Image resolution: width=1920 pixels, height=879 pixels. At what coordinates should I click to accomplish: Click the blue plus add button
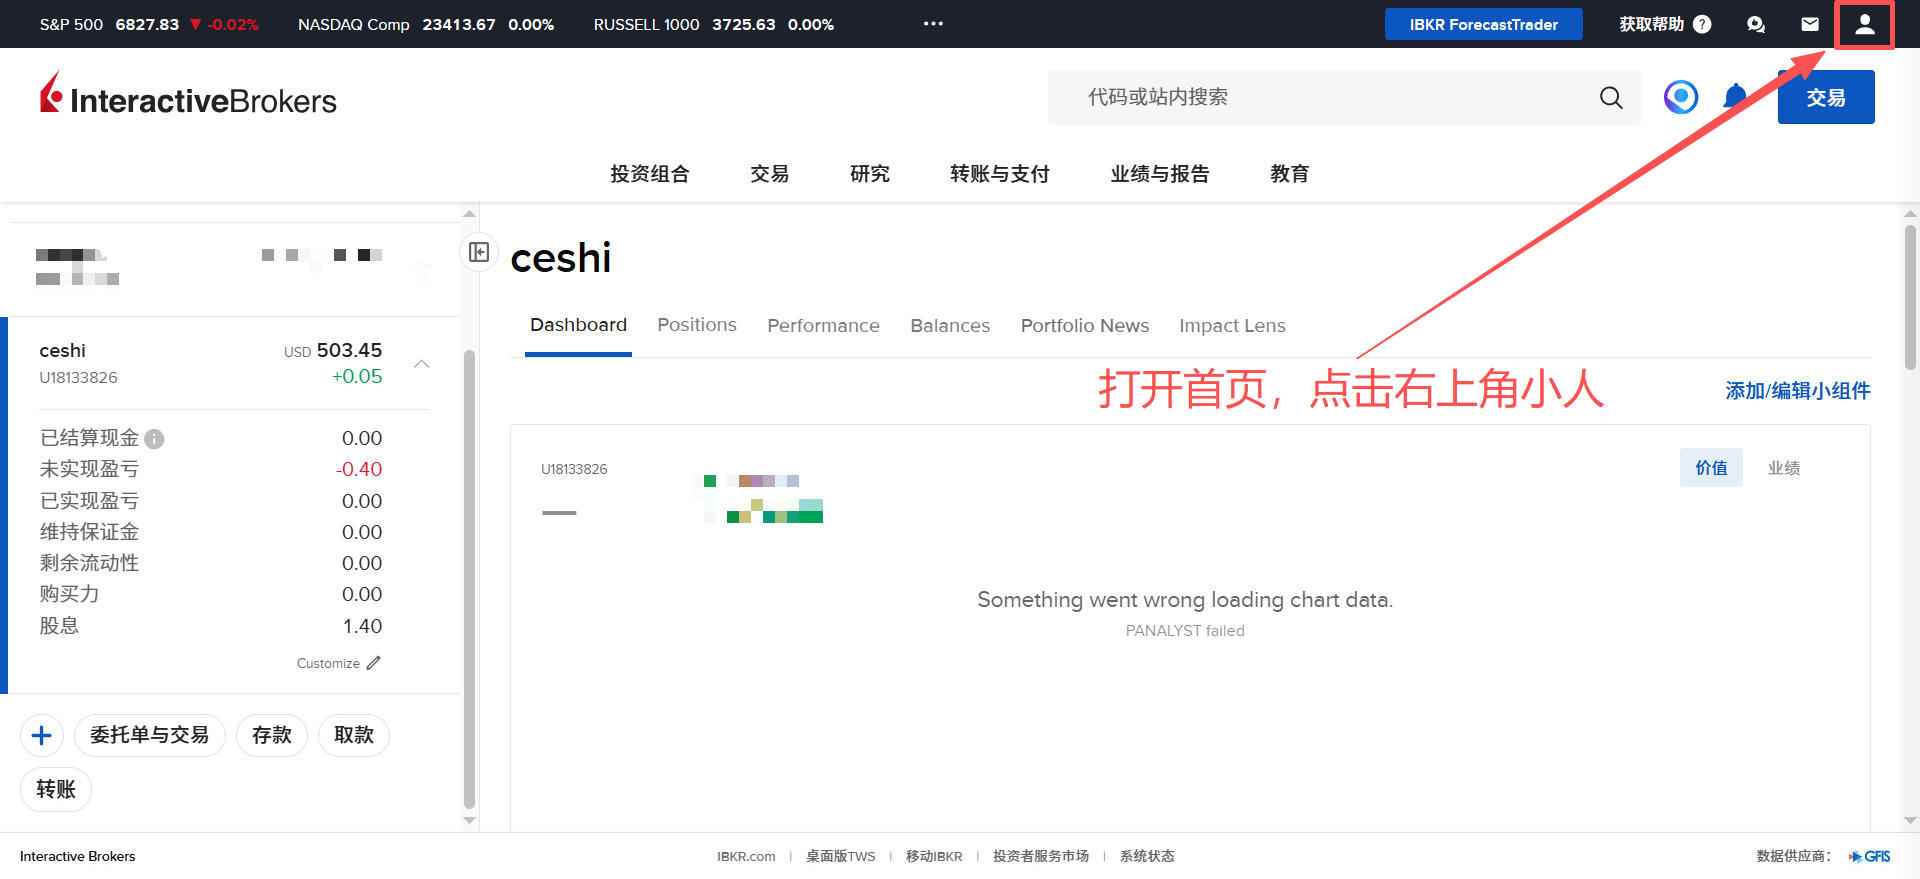(42, 736)
